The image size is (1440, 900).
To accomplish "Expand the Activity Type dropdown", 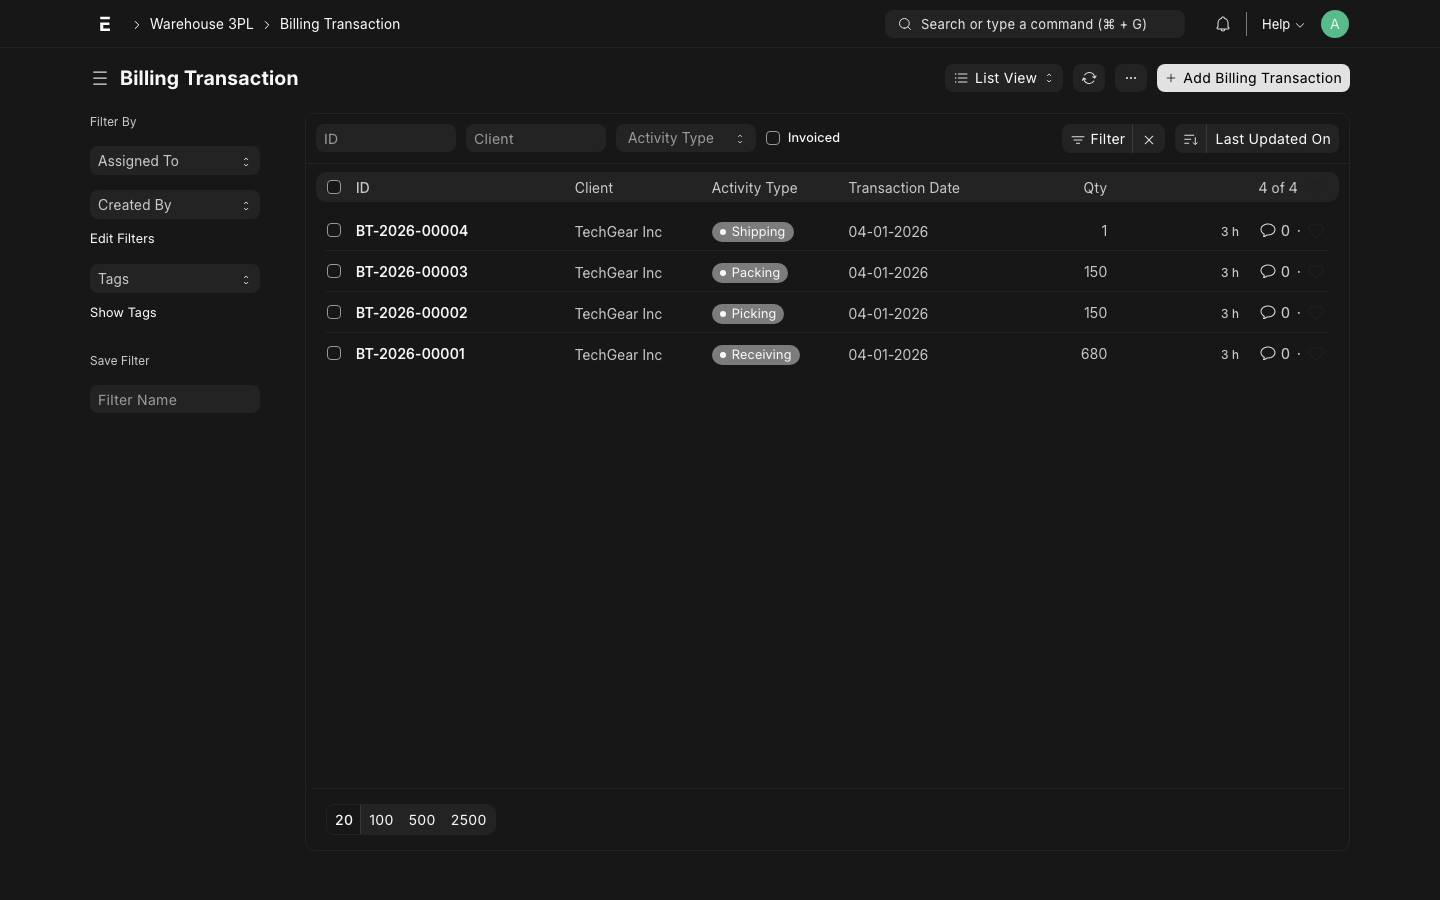I will [x=685, y=138].
